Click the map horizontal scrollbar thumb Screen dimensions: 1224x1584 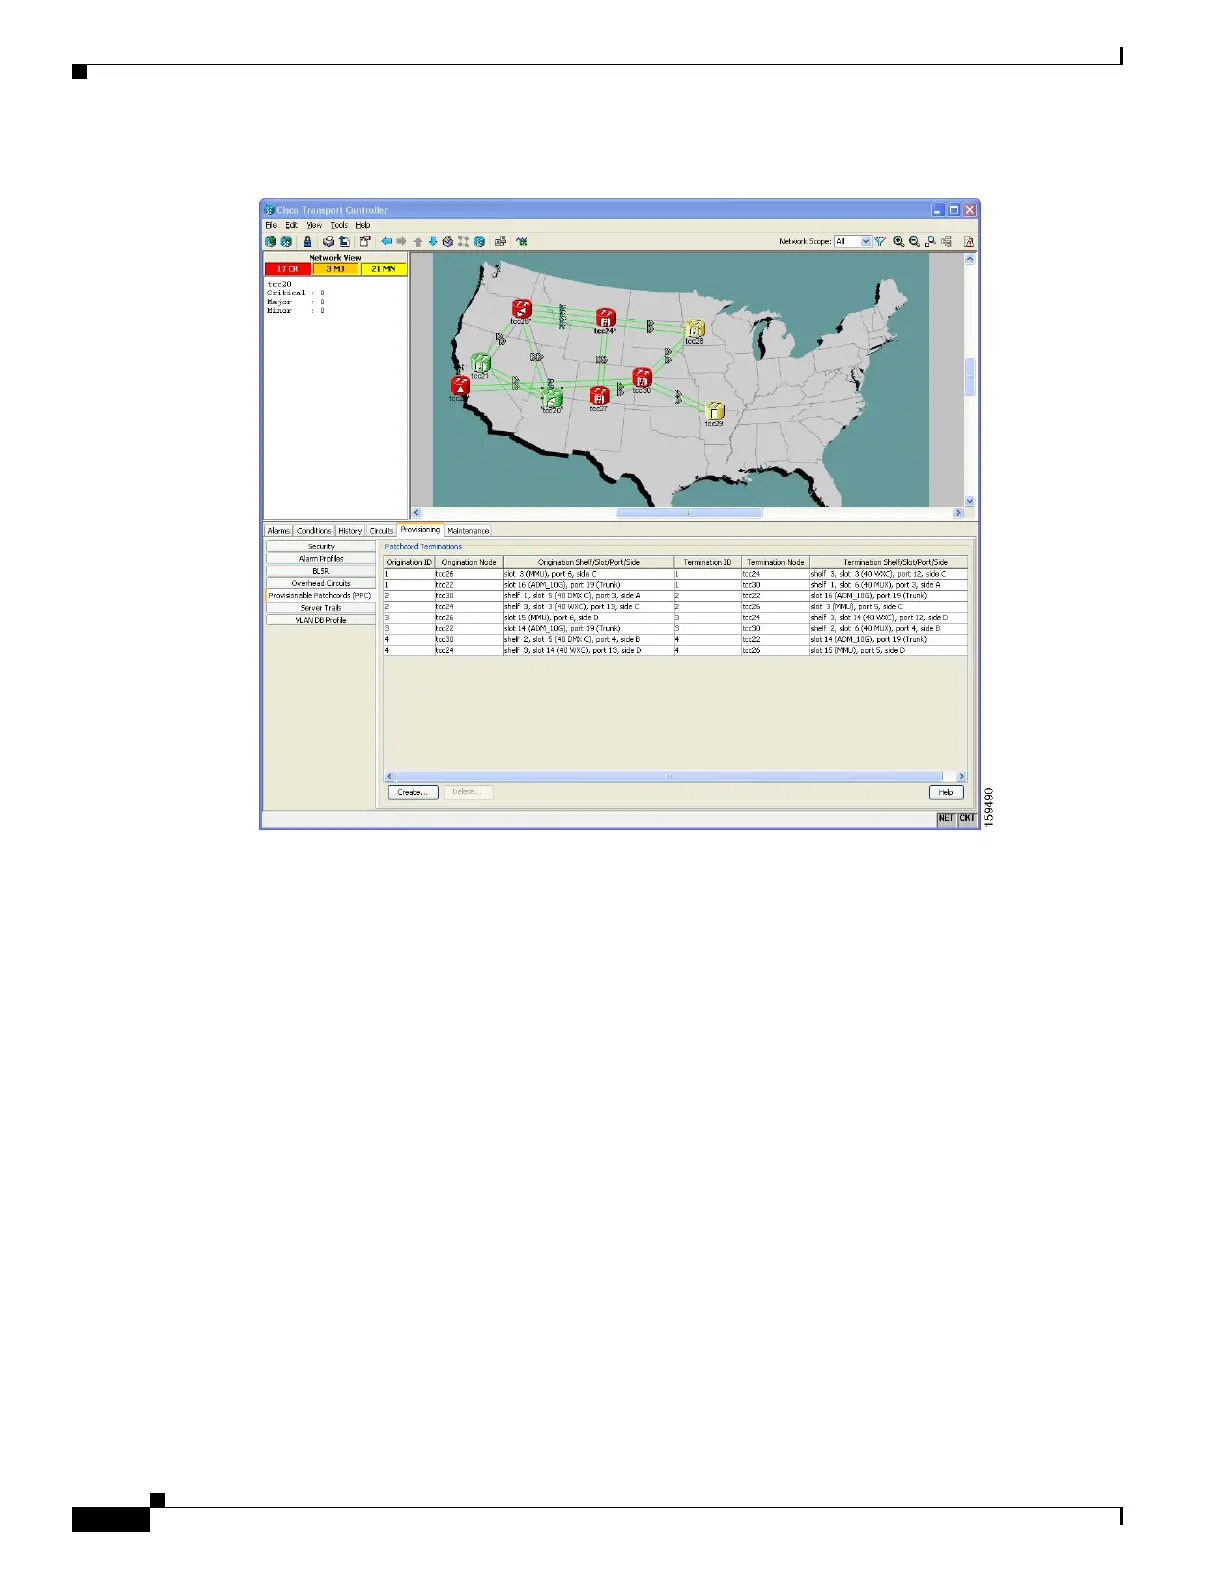(x=689, y=513)
